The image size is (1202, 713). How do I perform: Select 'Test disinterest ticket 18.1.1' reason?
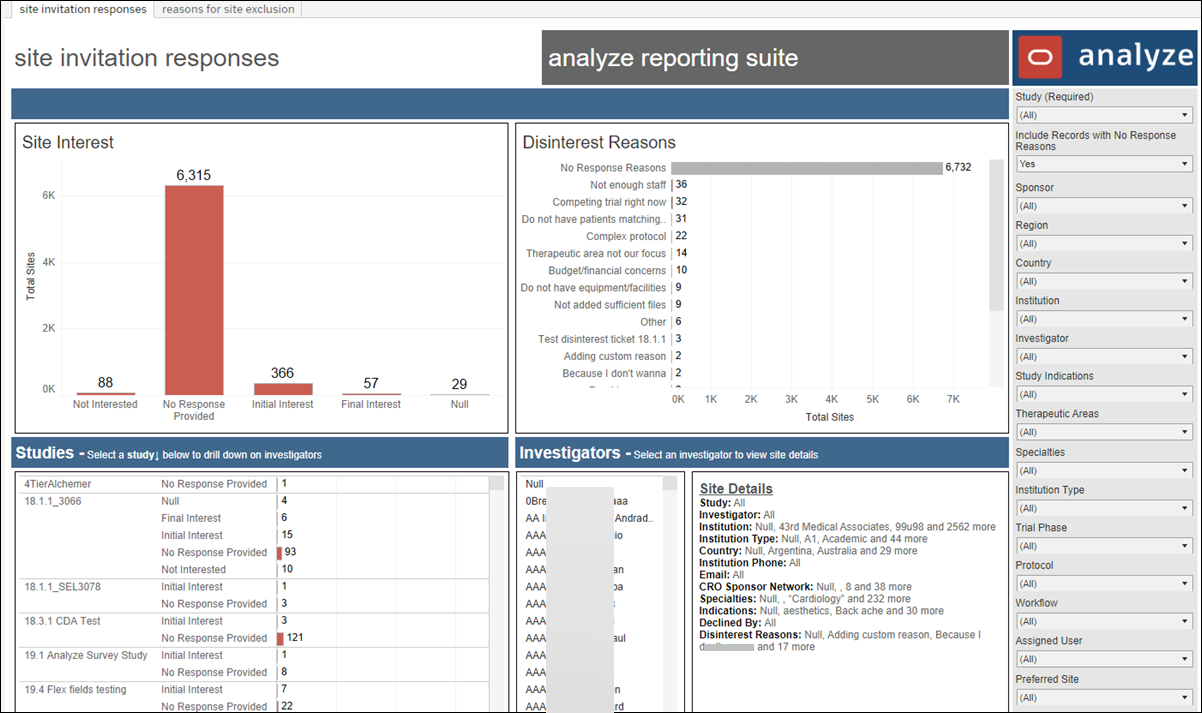click(x=602, y=339)
